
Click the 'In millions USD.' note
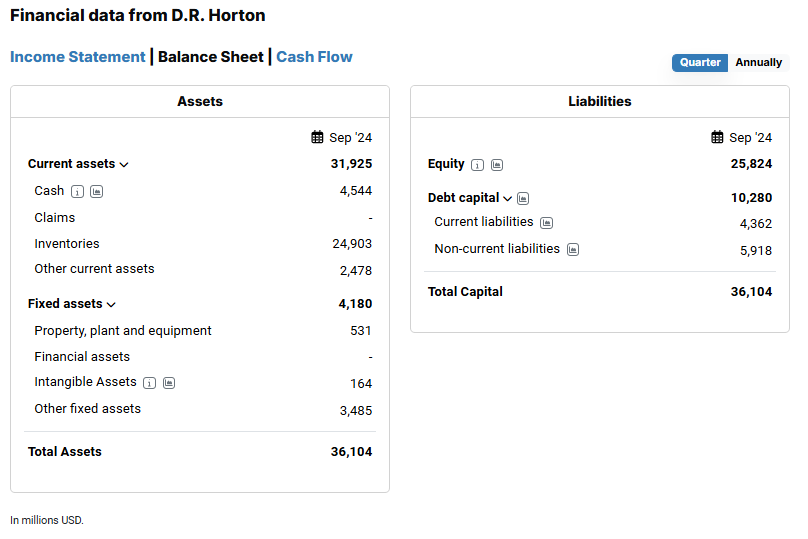47,520
